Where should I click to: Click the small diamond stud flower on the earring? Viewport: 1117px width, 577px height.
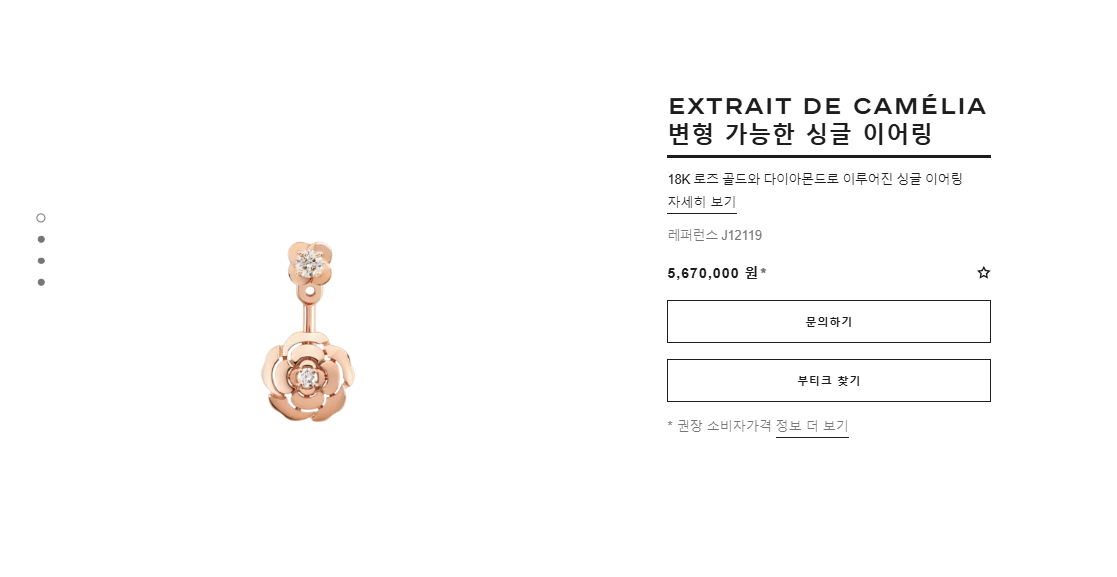(311, 264)
